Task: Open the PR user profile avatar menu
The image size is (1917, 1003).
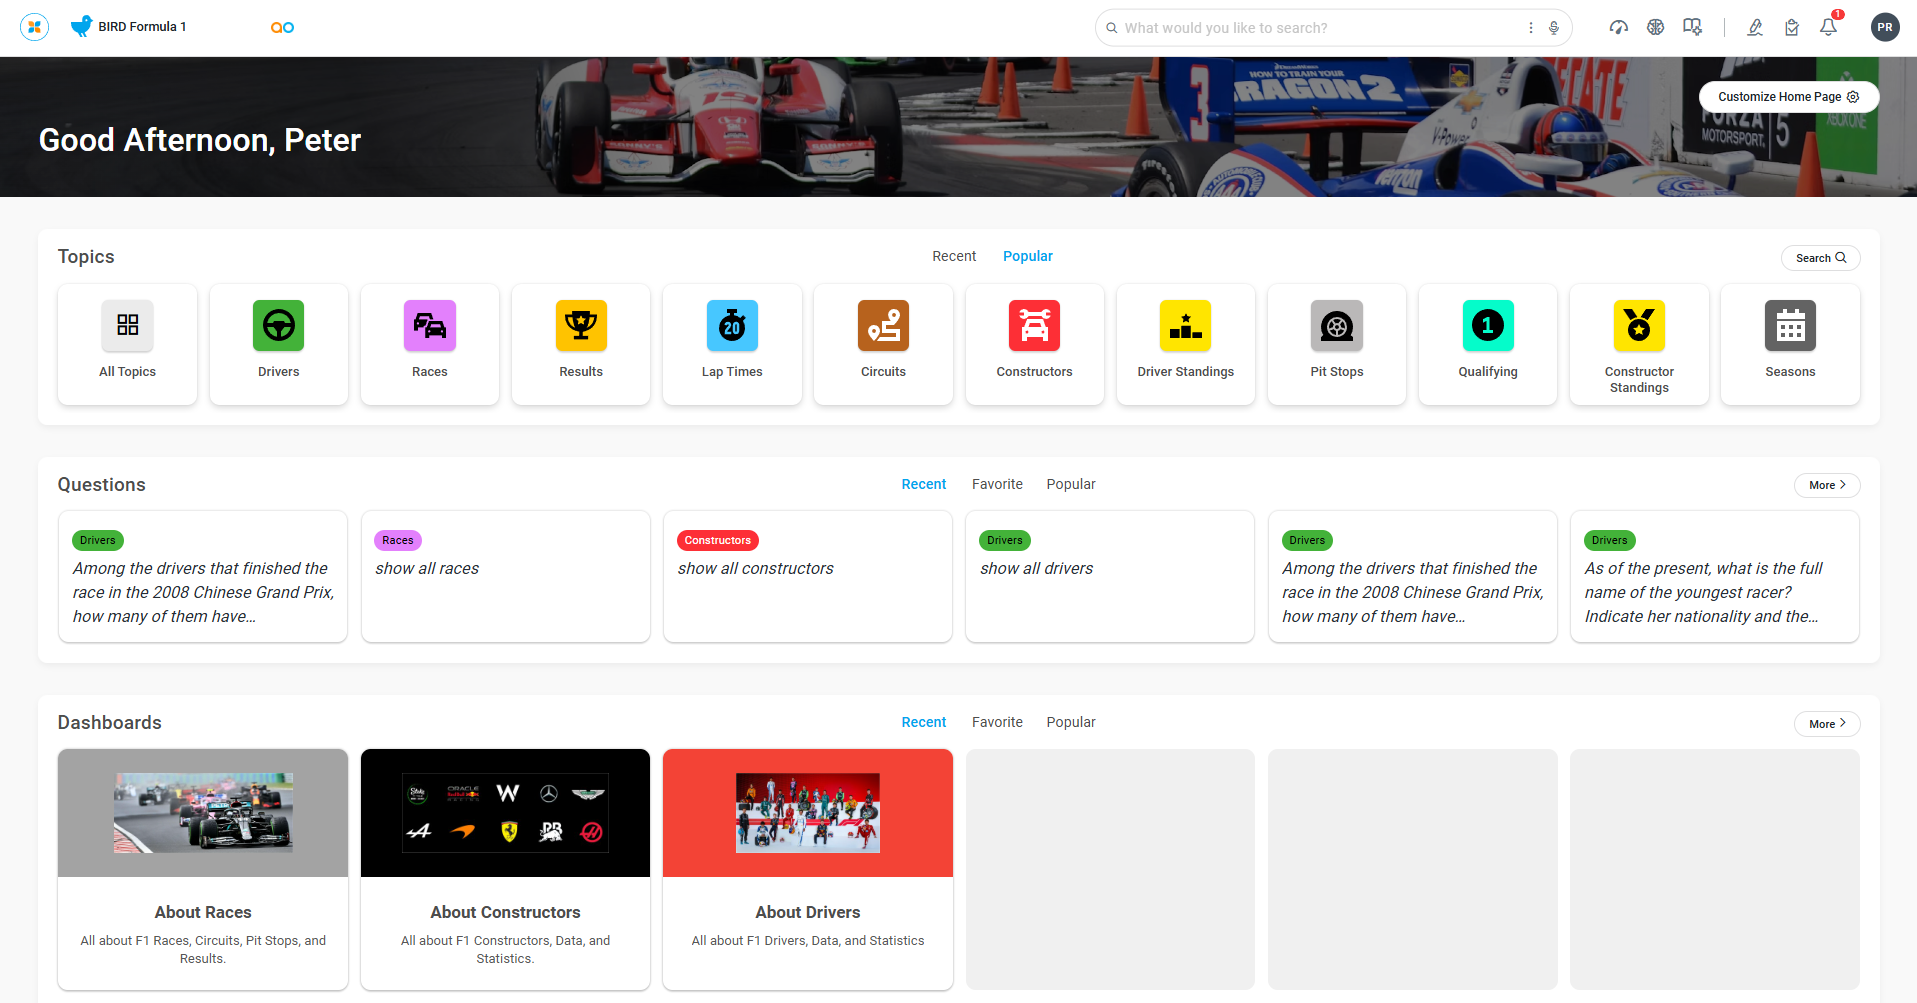Action: click(1884, 27)
